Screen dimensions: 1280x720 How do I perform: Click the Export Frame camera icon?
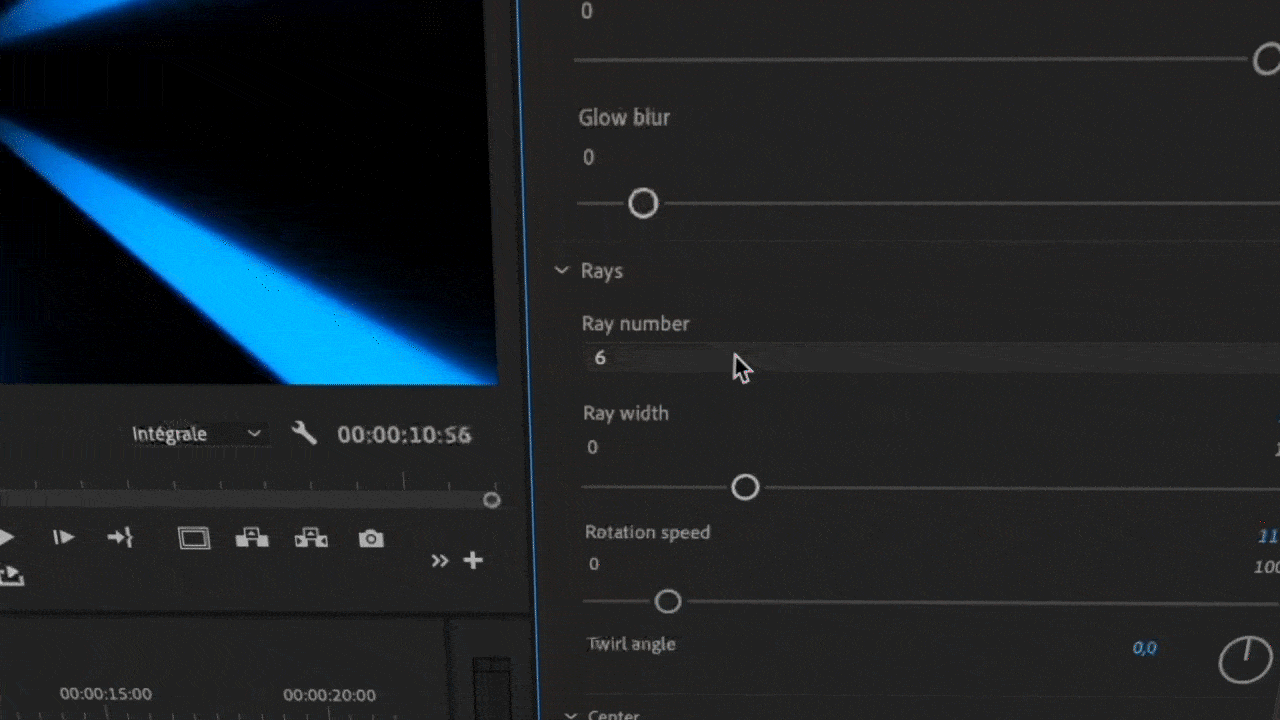pos(371,539)
